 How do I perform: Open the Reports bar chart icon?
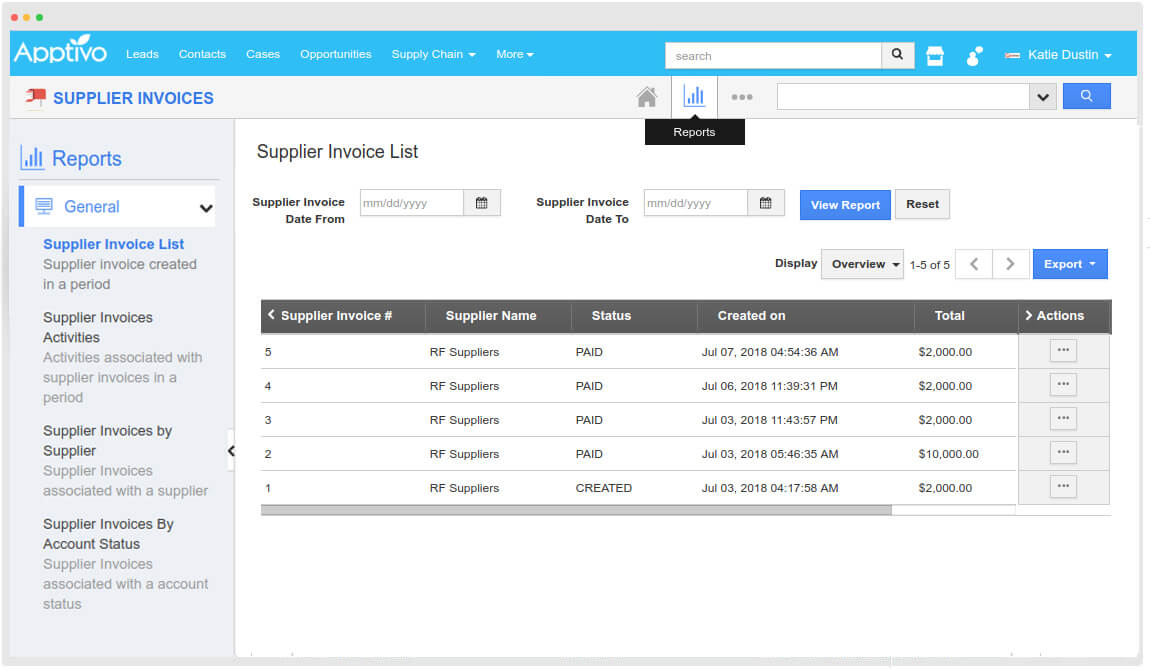694,97
